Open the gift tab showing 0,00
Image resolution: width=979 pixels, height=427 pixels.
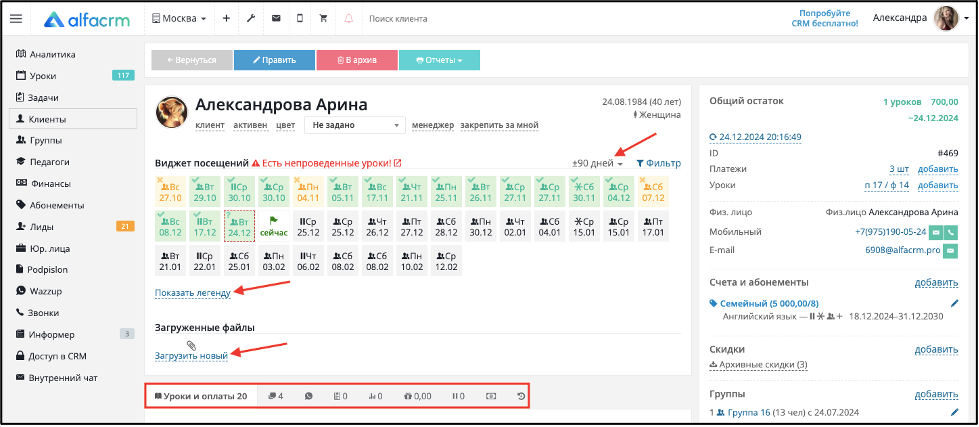point(417,396)
